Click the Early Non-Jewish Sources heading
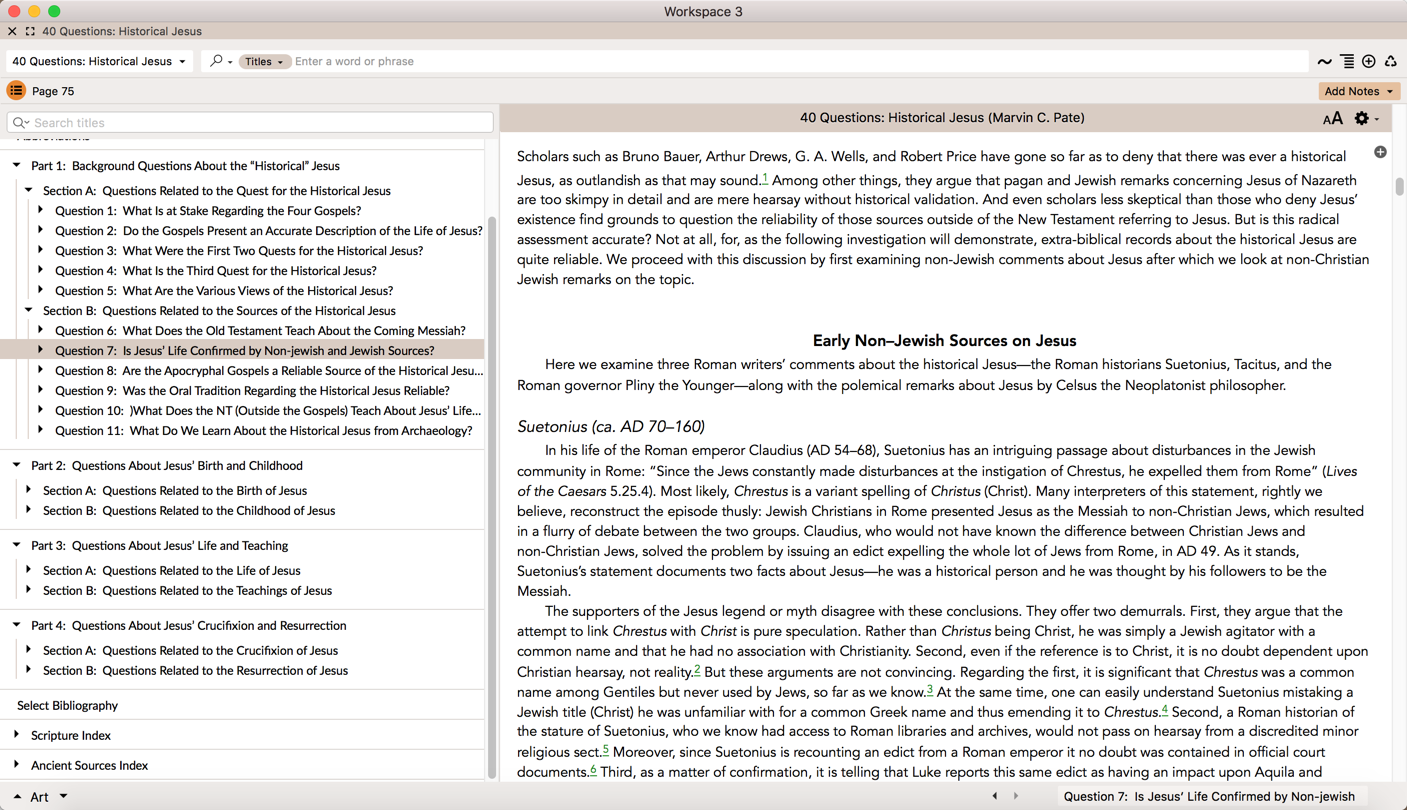 pyautogui.click(x=944, y=341)
